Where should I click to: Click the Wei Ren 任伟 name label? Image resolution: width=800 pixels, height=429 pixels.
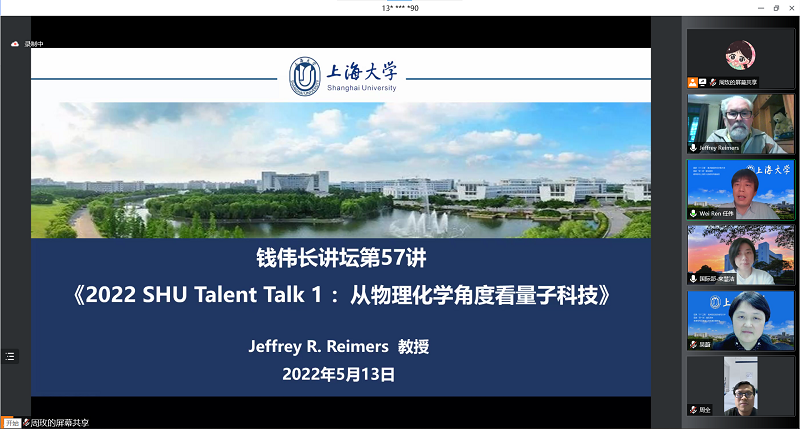click(x=716, y=214)
